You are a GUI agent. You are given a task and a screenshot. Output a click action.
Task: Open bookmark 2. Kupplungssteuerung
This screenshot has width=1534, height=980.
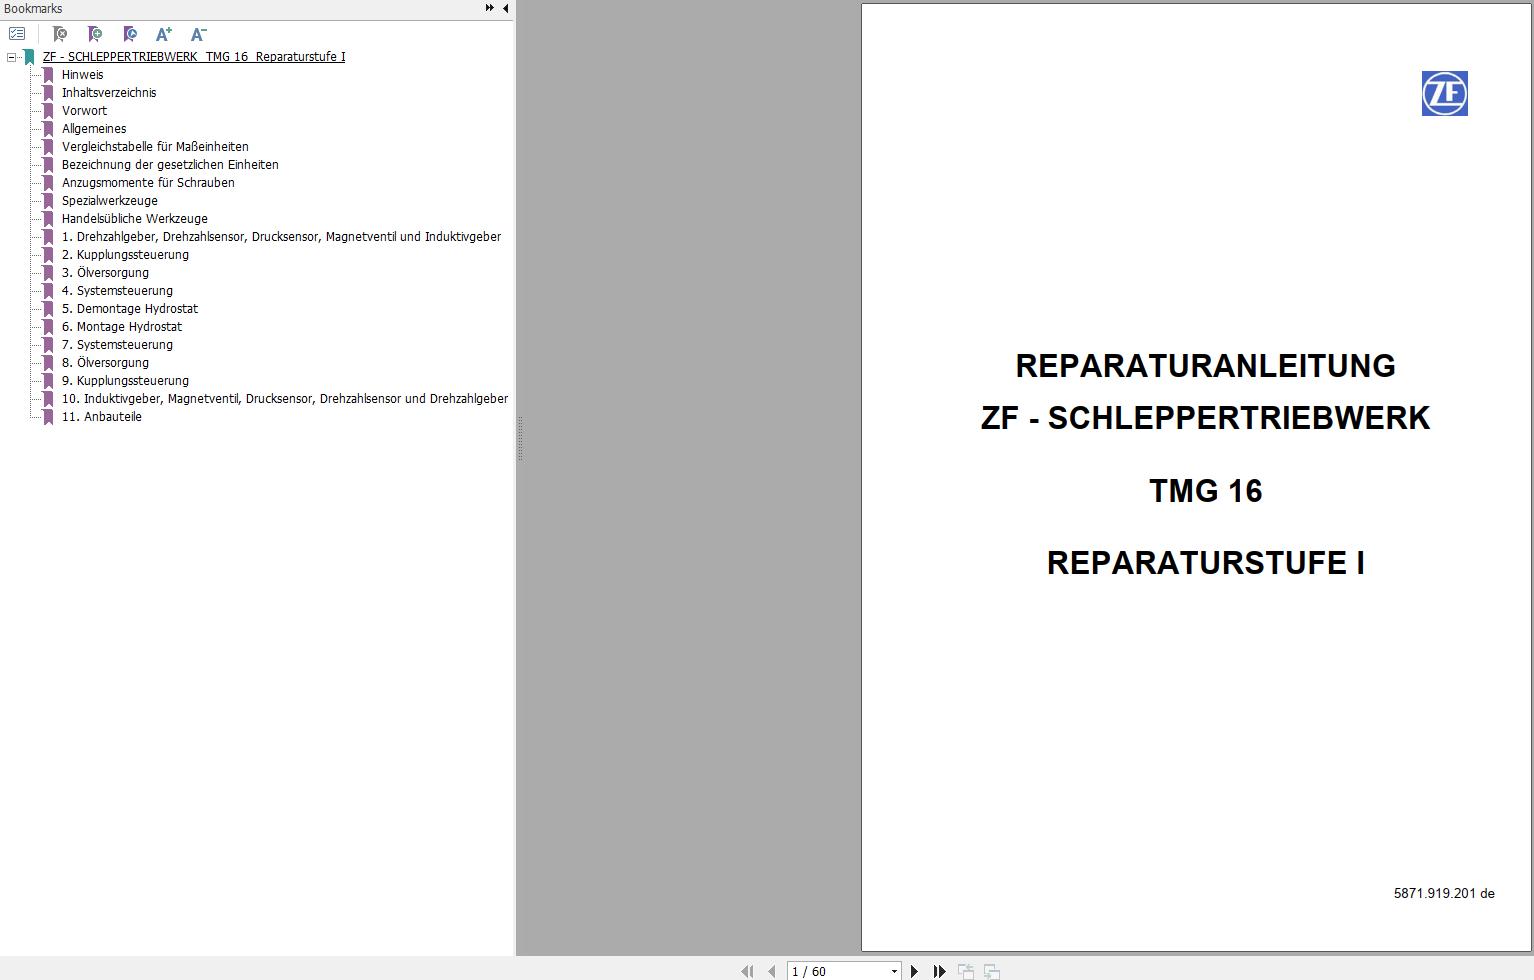125,255
